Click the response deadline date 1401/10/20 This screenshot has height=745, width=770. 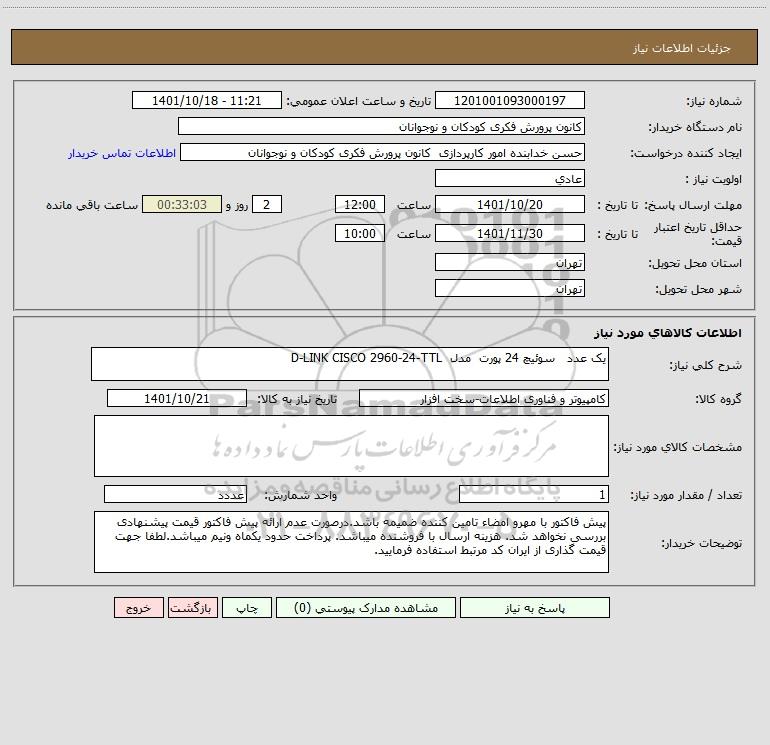(x=510, y=205)
